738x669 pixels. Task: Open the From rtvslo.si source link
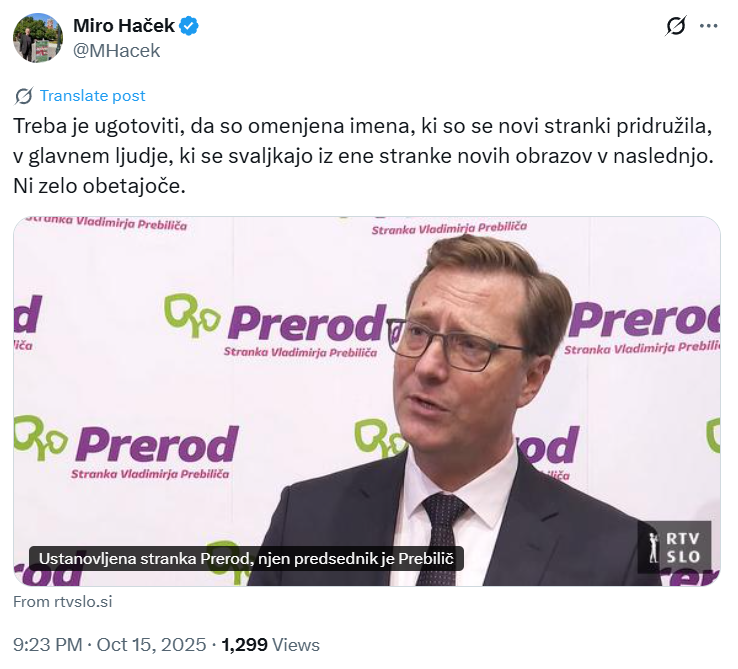pyautogui.click(x=63, y=601)
